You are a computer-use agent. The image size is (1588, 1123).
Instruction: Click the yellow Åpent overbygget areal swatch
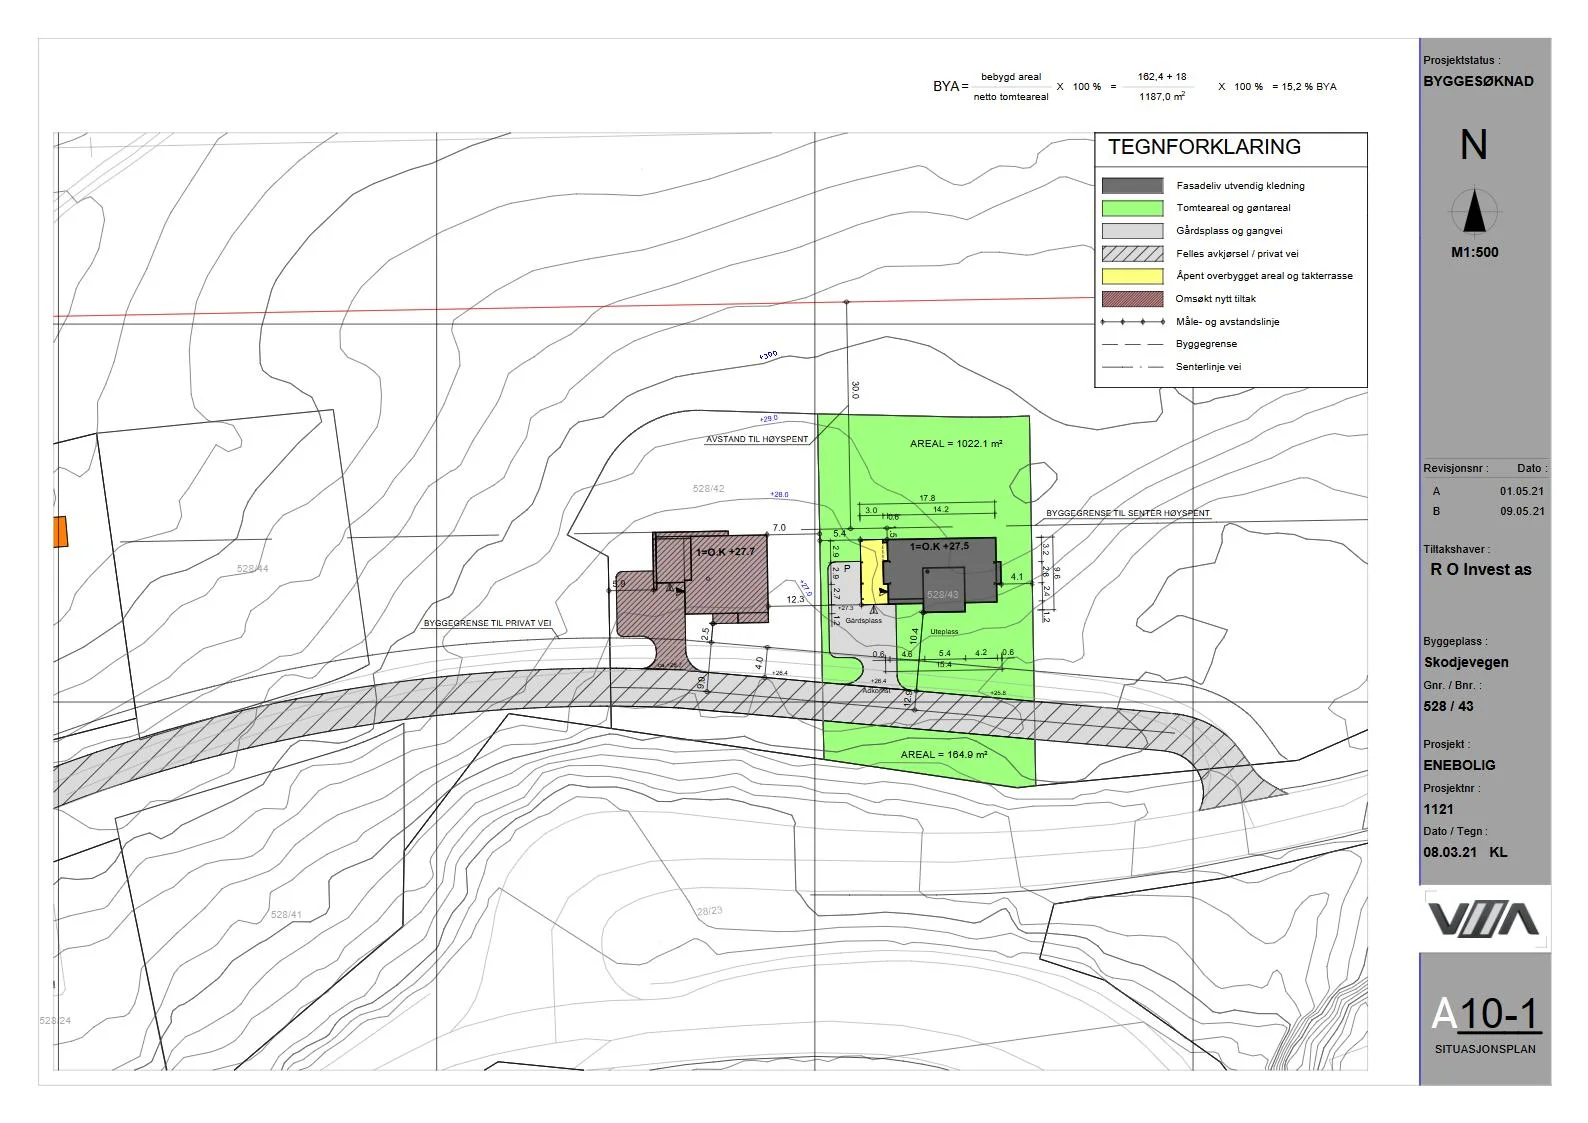tap(1132, 276)
